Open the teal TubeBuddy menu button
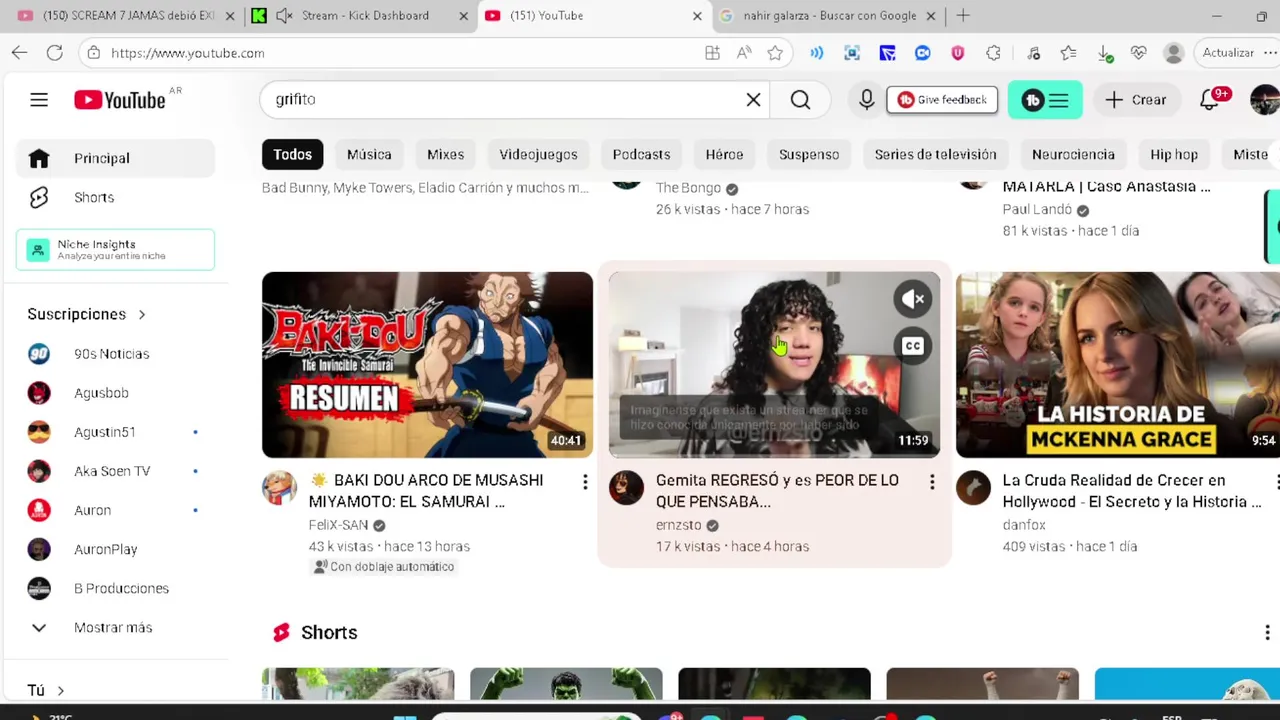The image size is (1280, 720). pyautogui.click(x=1045, y=100)
